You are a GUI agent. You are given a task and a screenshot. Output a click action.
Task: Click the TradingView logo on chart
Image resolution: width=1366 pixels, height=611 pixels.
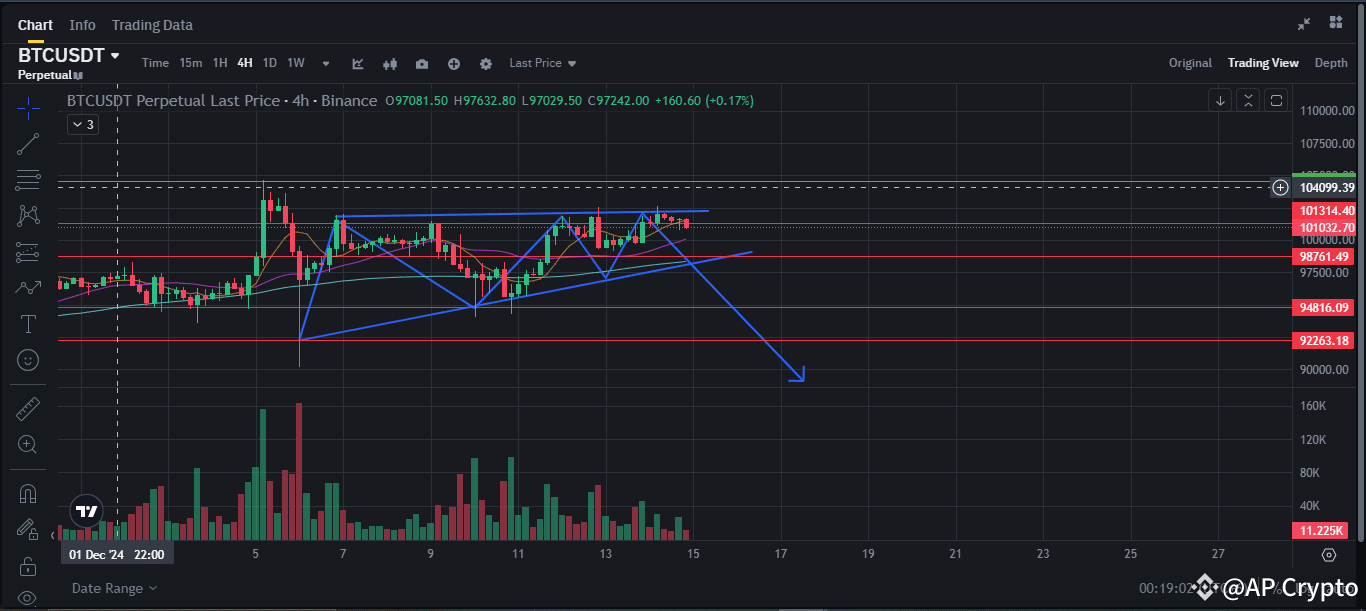coord(87,511)
